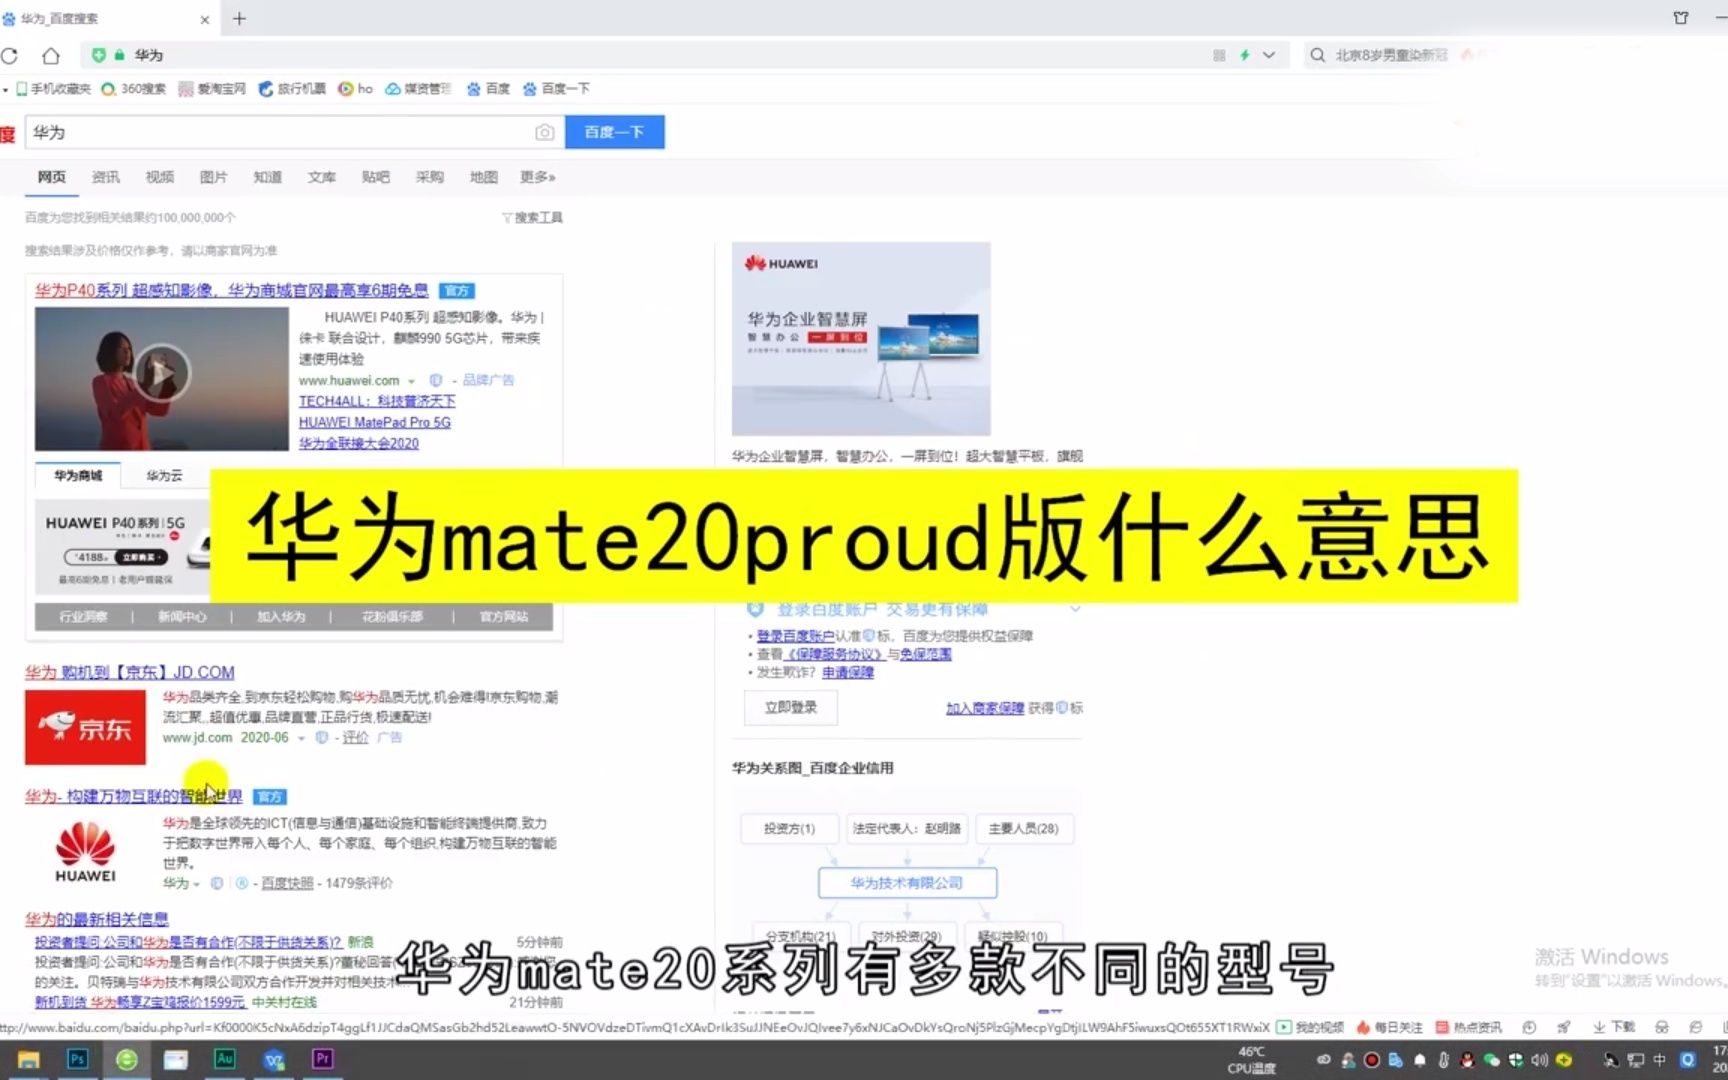The height and width of the screenshot is (1080, 1728).
Task: Expand the address bar dropdown chevron
Action: pos(1269,55)
